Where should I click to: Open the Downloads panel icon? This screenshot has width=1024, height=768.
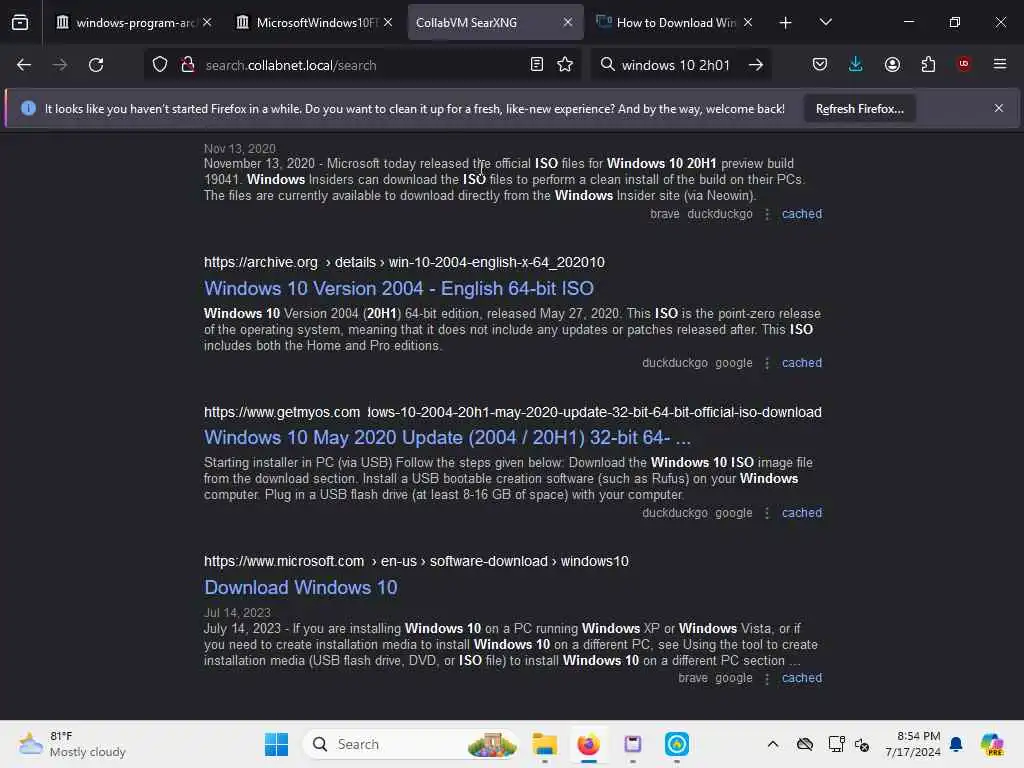(x=856, y=65)
